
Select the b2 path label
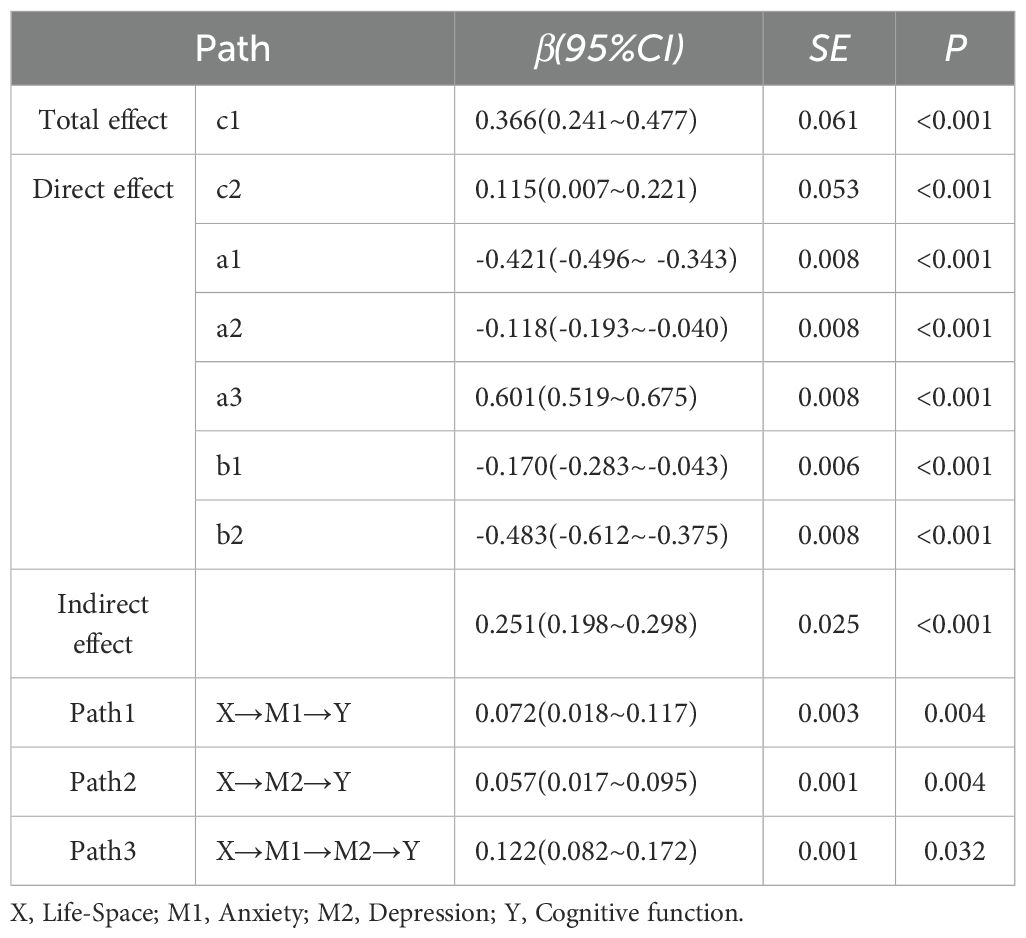(x=230, y=535)
